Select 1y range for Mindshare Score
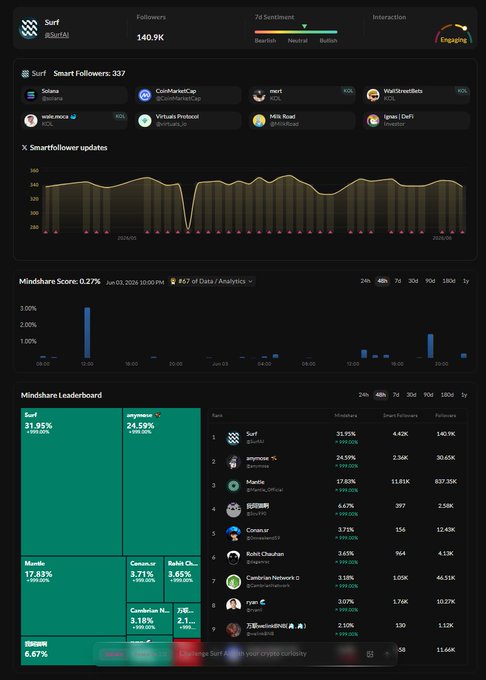Screen dimensions: 486x680 click(x=466, y=281)
